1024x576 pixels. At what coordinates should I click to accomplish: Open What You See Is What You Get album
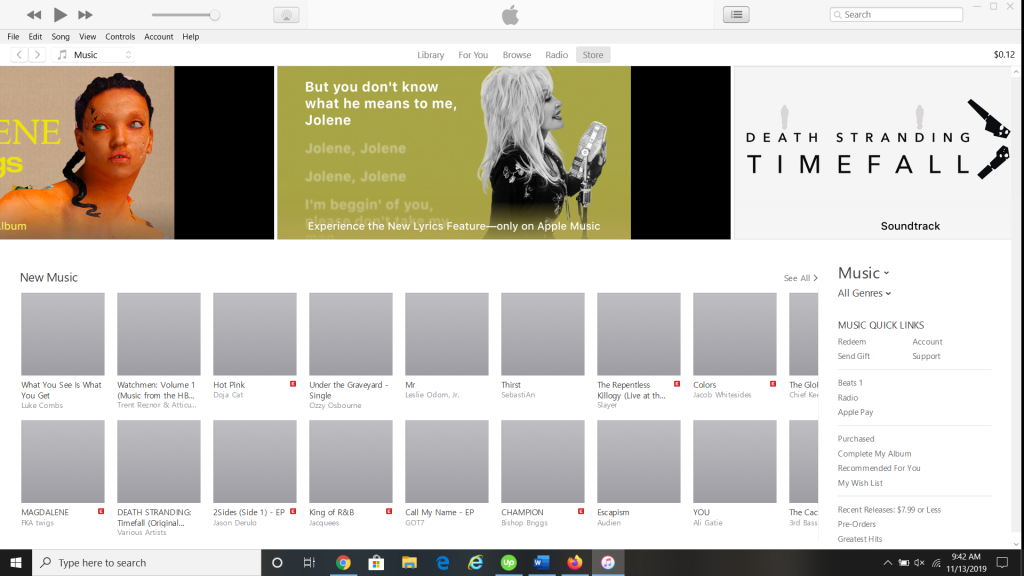(63, 334)
